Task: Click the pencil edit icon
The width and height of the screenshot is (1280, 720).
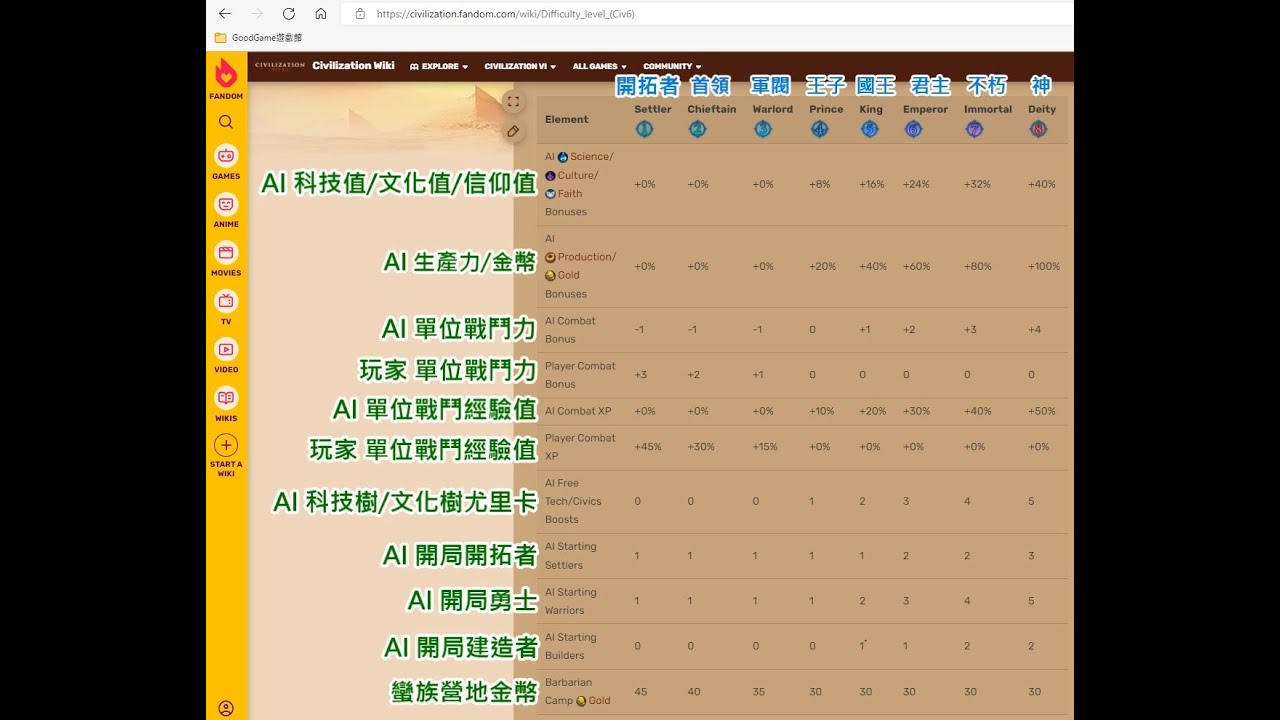Action: tap(513, 131)
